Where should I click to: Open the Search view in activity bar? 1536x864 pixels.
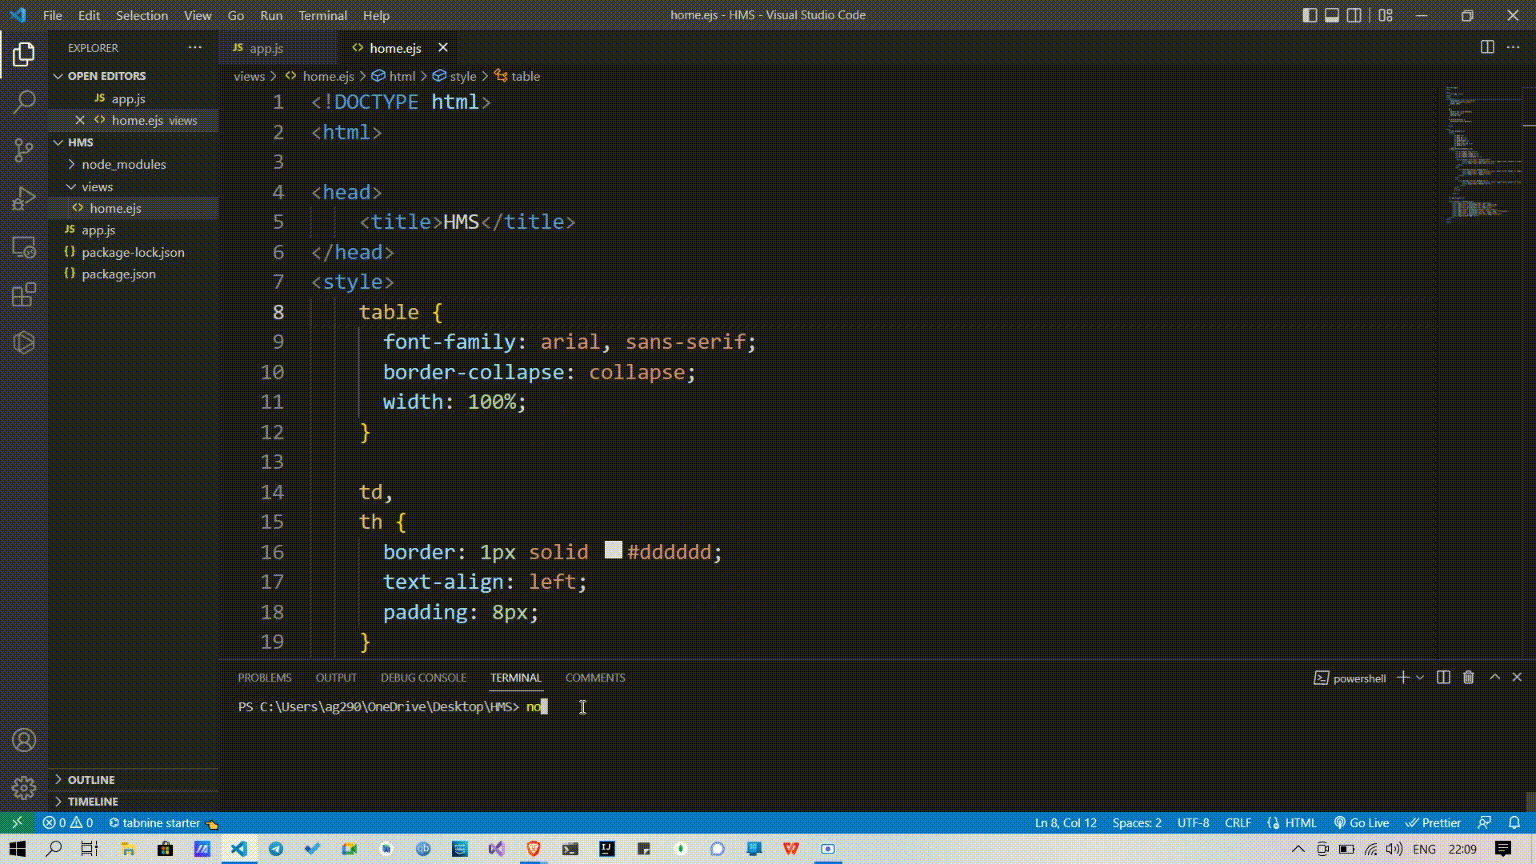[x=24, y=102]
